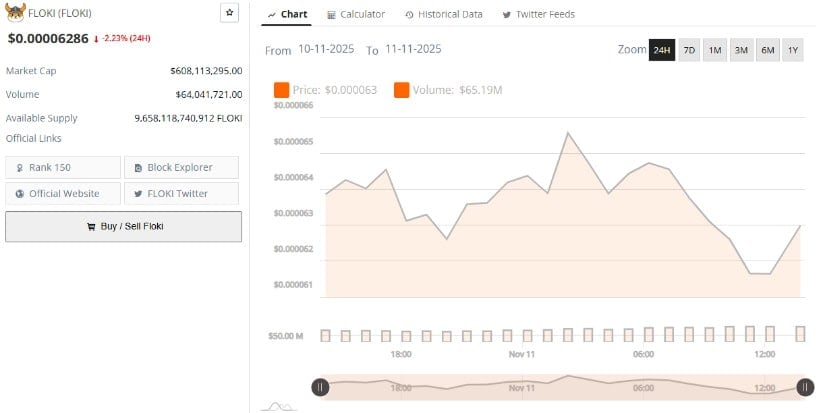Click the FLOKI coin logo
Screen dimensions: 825x413
(x=15, y=13)
